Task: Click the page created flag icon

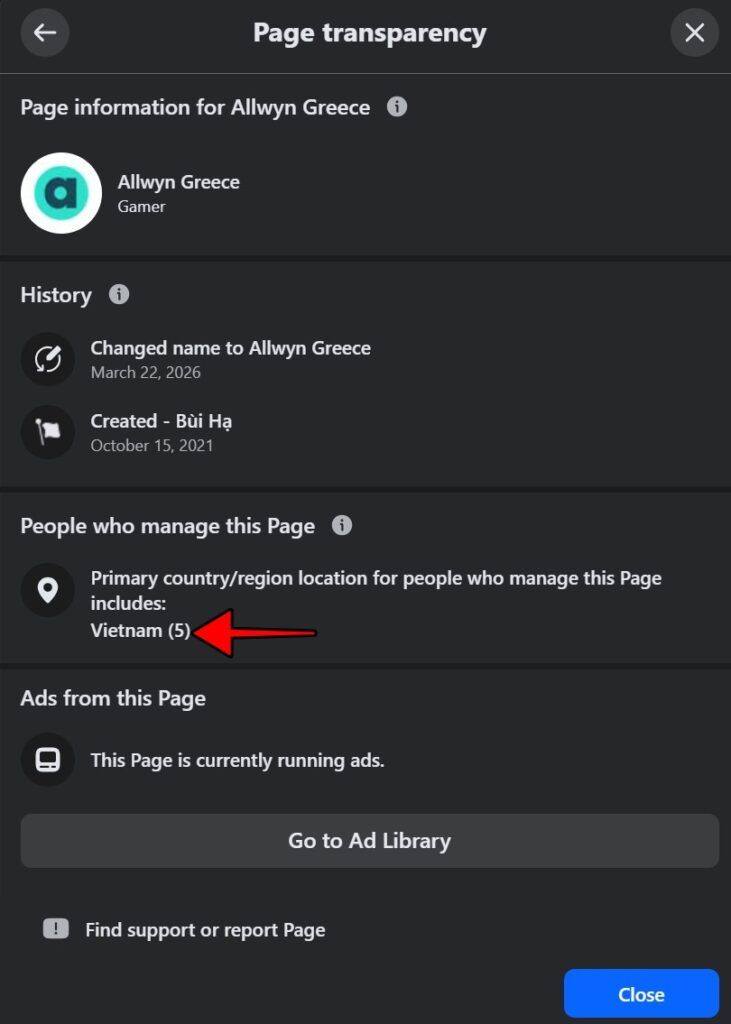Action: coord(47,432)
